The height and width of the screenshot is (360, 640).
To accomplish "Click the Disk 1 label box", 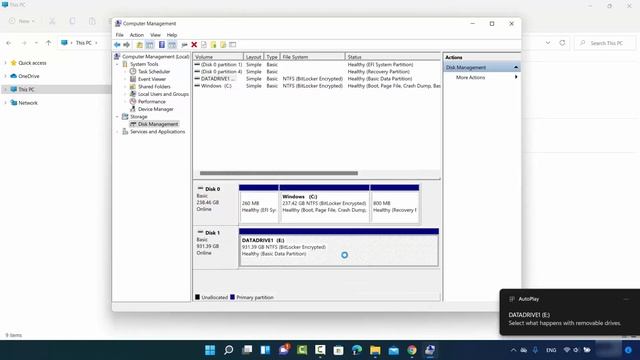I will (216, 247).
